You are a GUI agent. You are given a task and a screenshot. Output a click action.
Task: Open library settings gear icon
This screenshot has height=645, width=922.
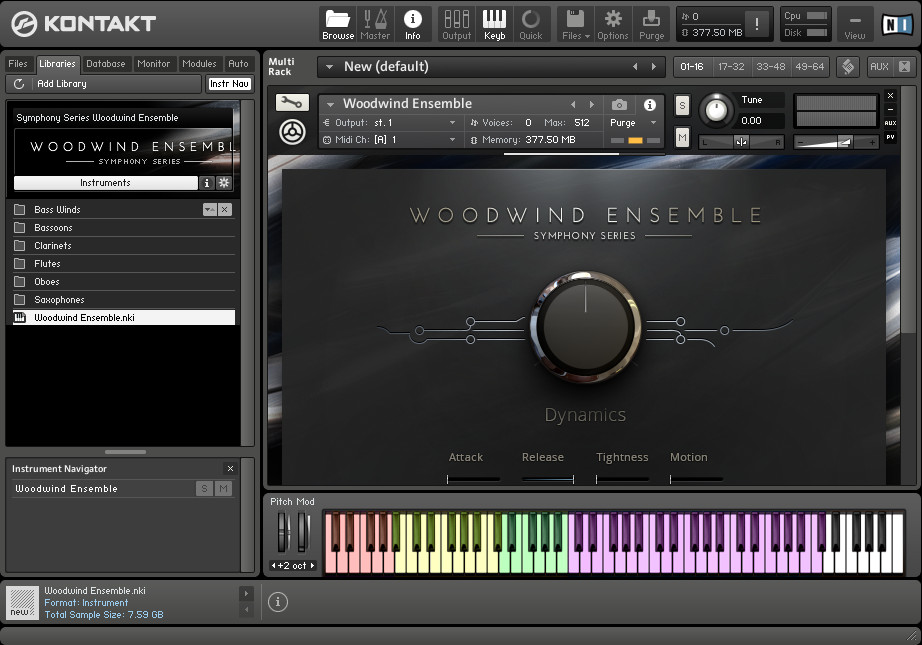[224, 183]
